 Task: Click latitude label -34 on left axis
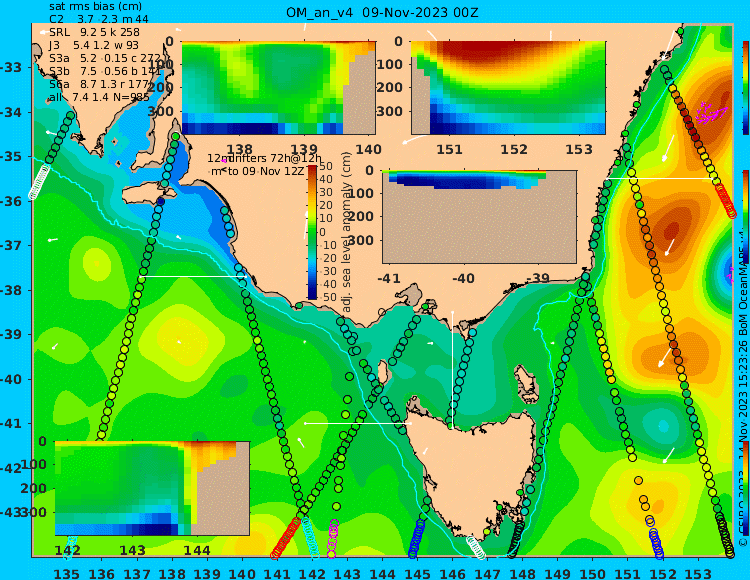(11, 112)
